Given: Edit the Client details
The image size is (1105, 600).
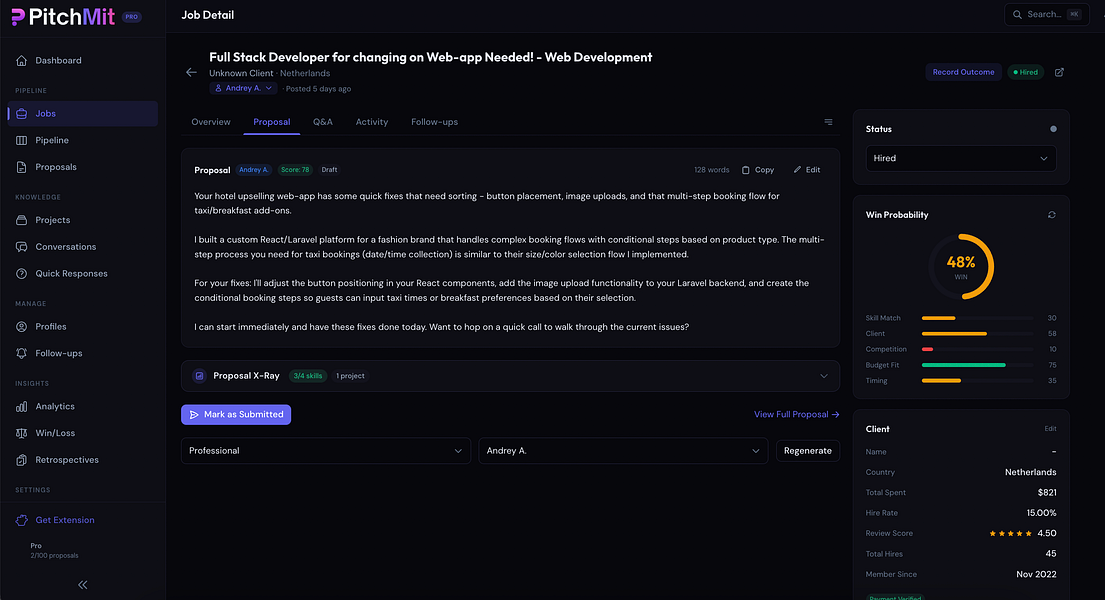Looking at the screenshot, I should [x=1050, y=429].
